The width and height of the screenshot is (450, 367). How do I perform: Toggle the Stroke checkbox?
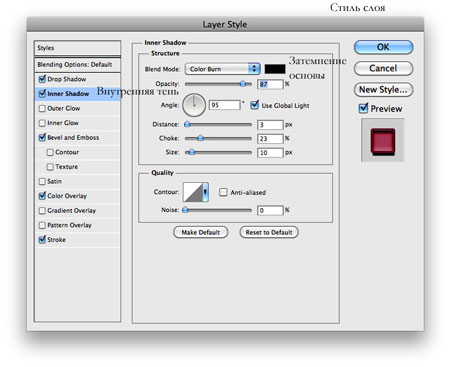point(42,240)
